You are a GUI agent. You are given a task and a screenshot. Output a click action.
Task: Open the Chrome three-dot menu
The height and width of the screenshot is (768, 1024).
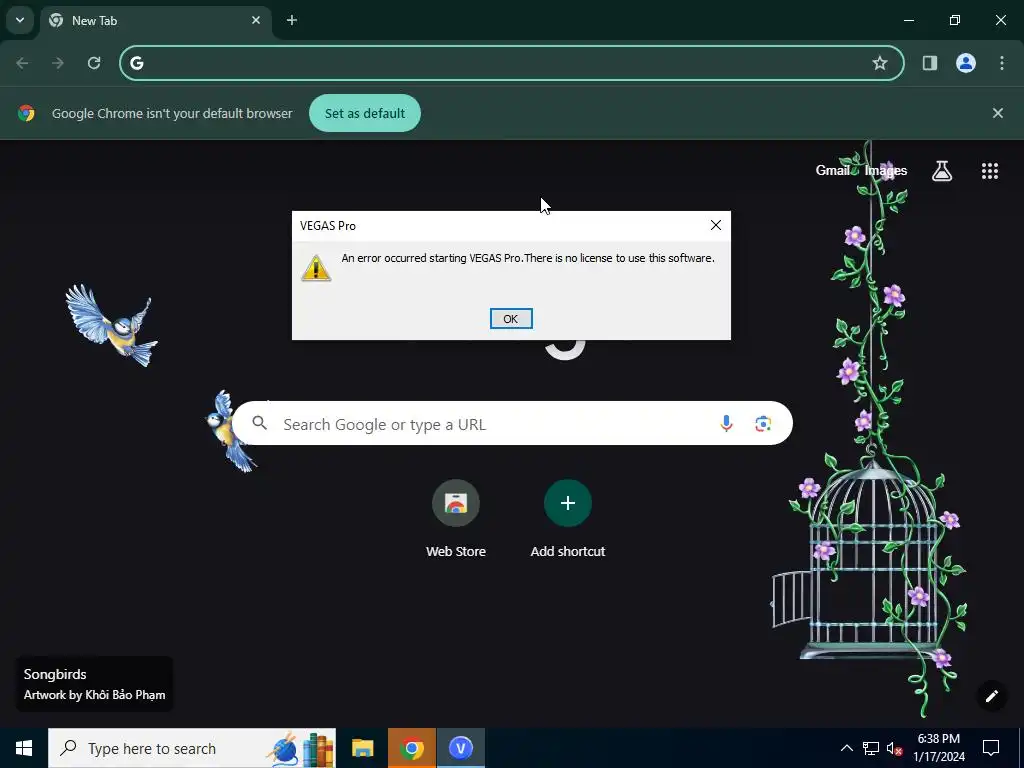tap(1002, 63)
